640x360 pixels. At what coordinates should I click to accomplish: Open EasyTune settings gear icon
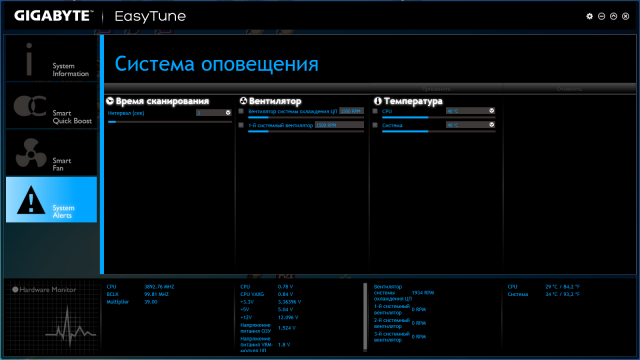589,16
